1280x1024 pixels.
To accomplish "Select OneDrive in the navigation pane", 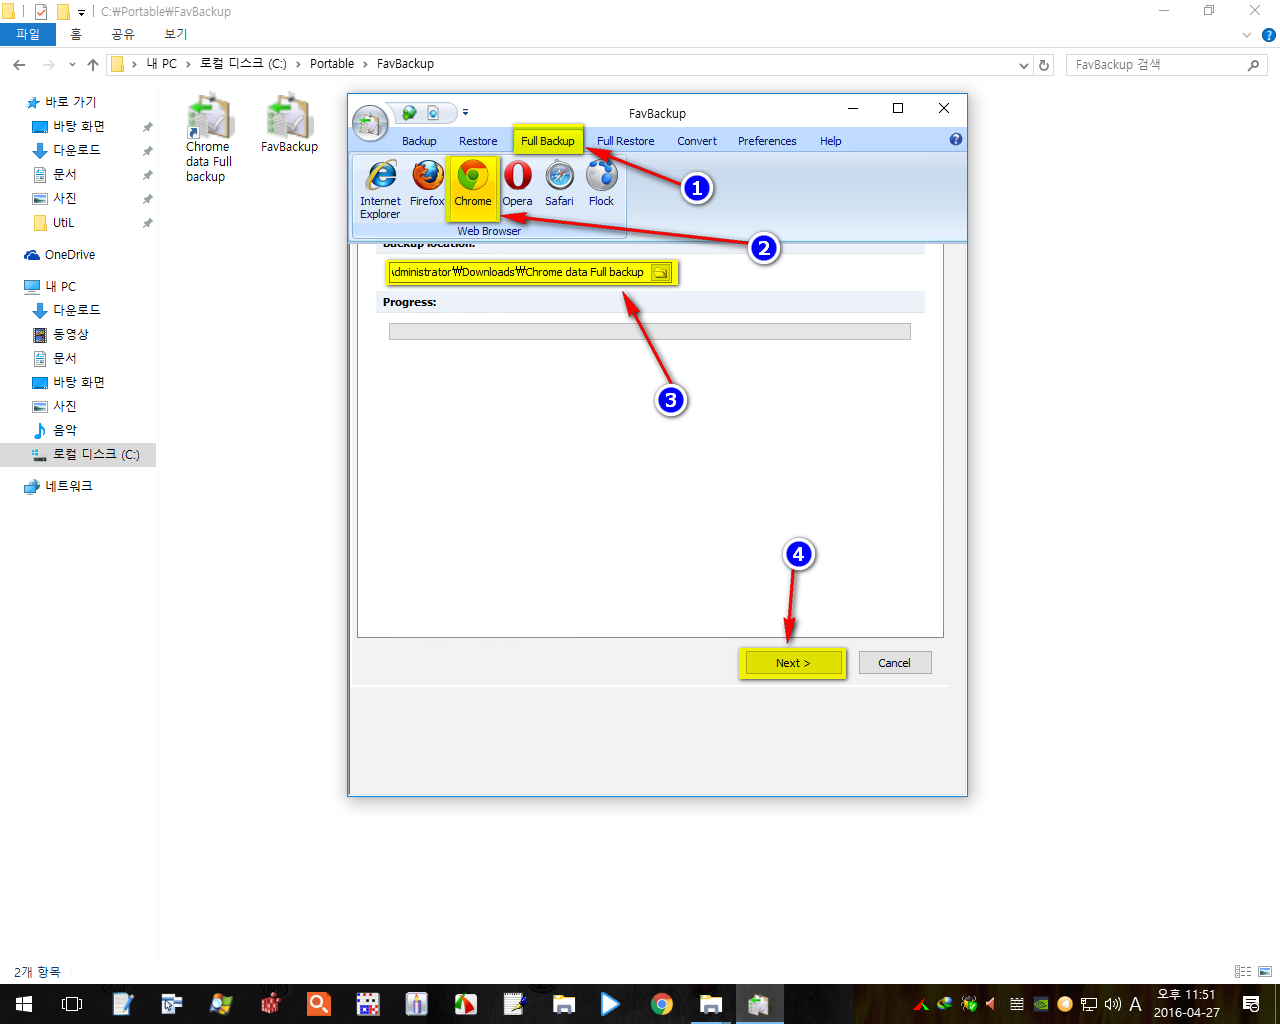I will point(70,254).
